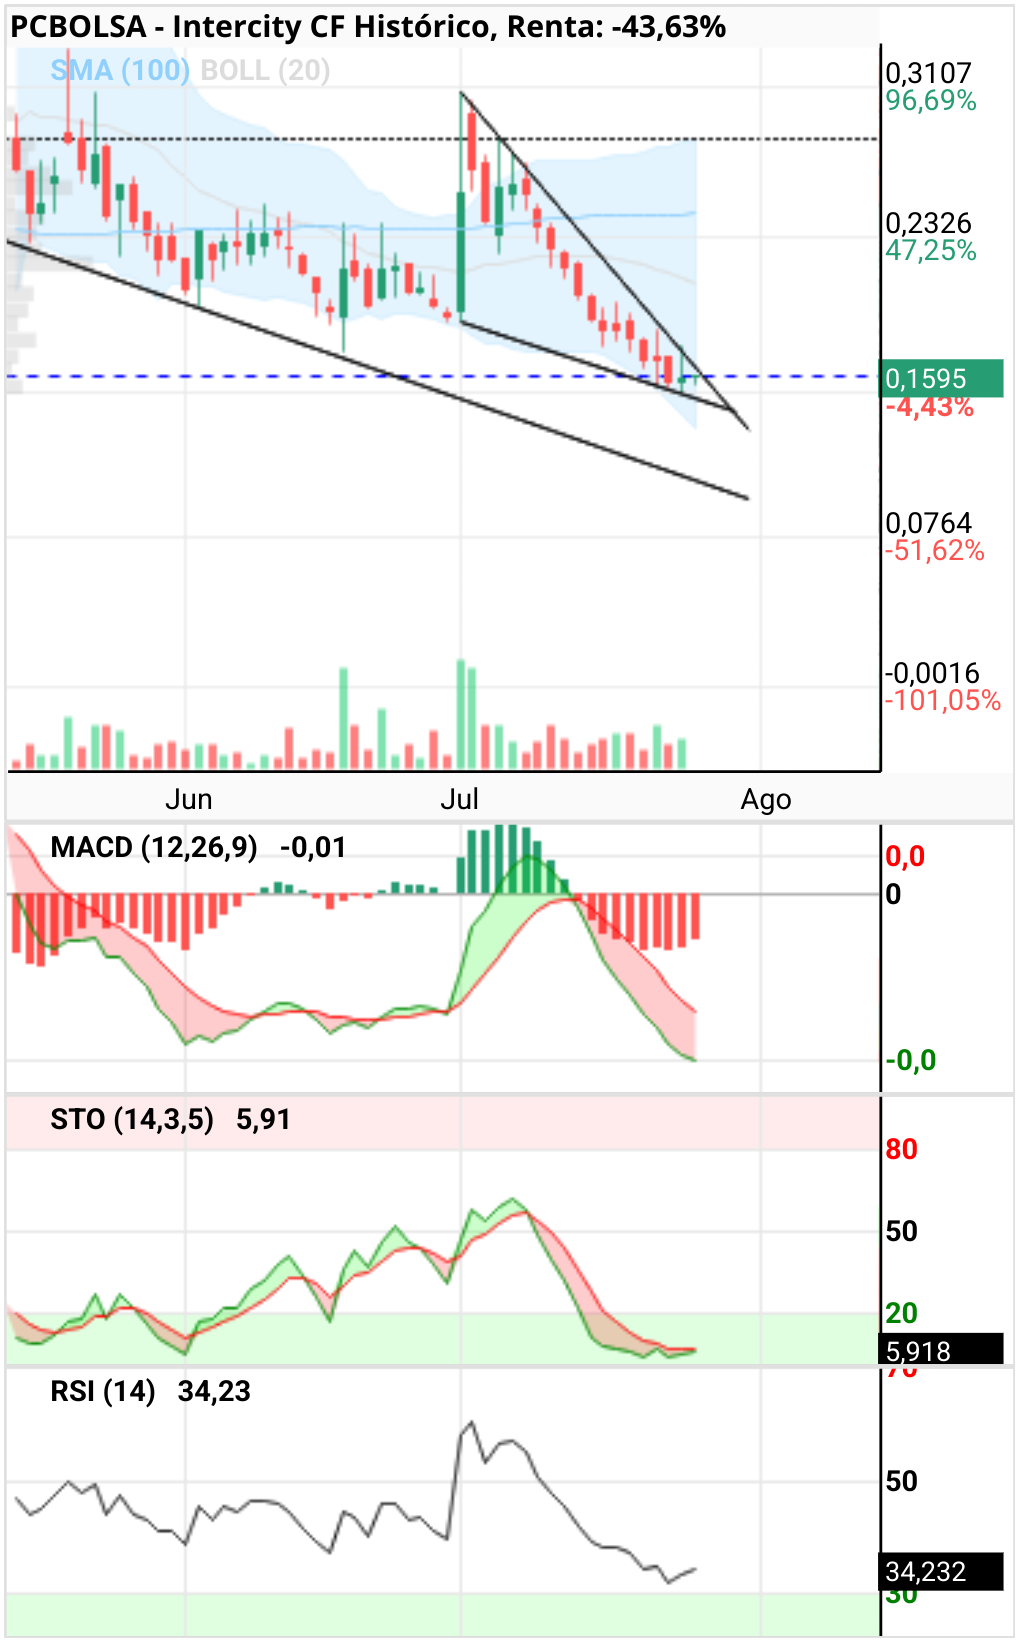Select the MACD (12,26,9) indicator title
This screenshot has height=1642, width=1019.
coord(154,848)
